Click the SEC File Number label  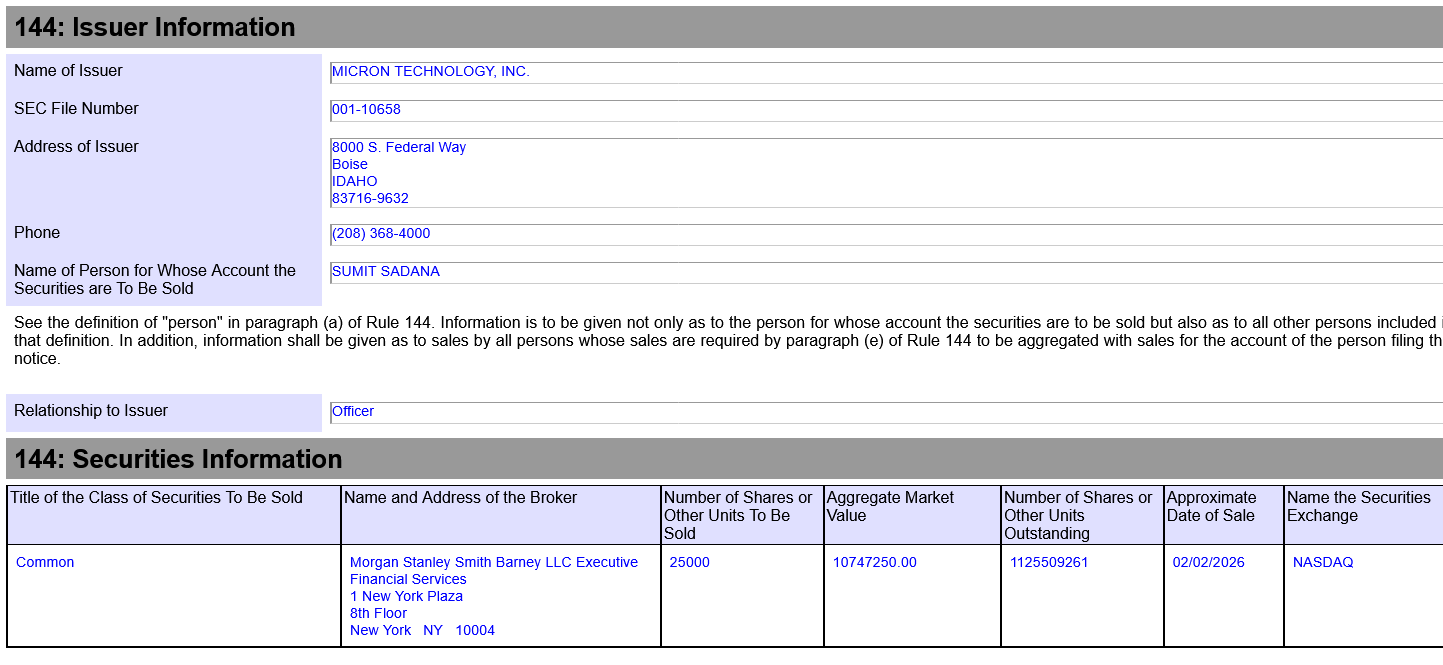[x=76, y=109]
